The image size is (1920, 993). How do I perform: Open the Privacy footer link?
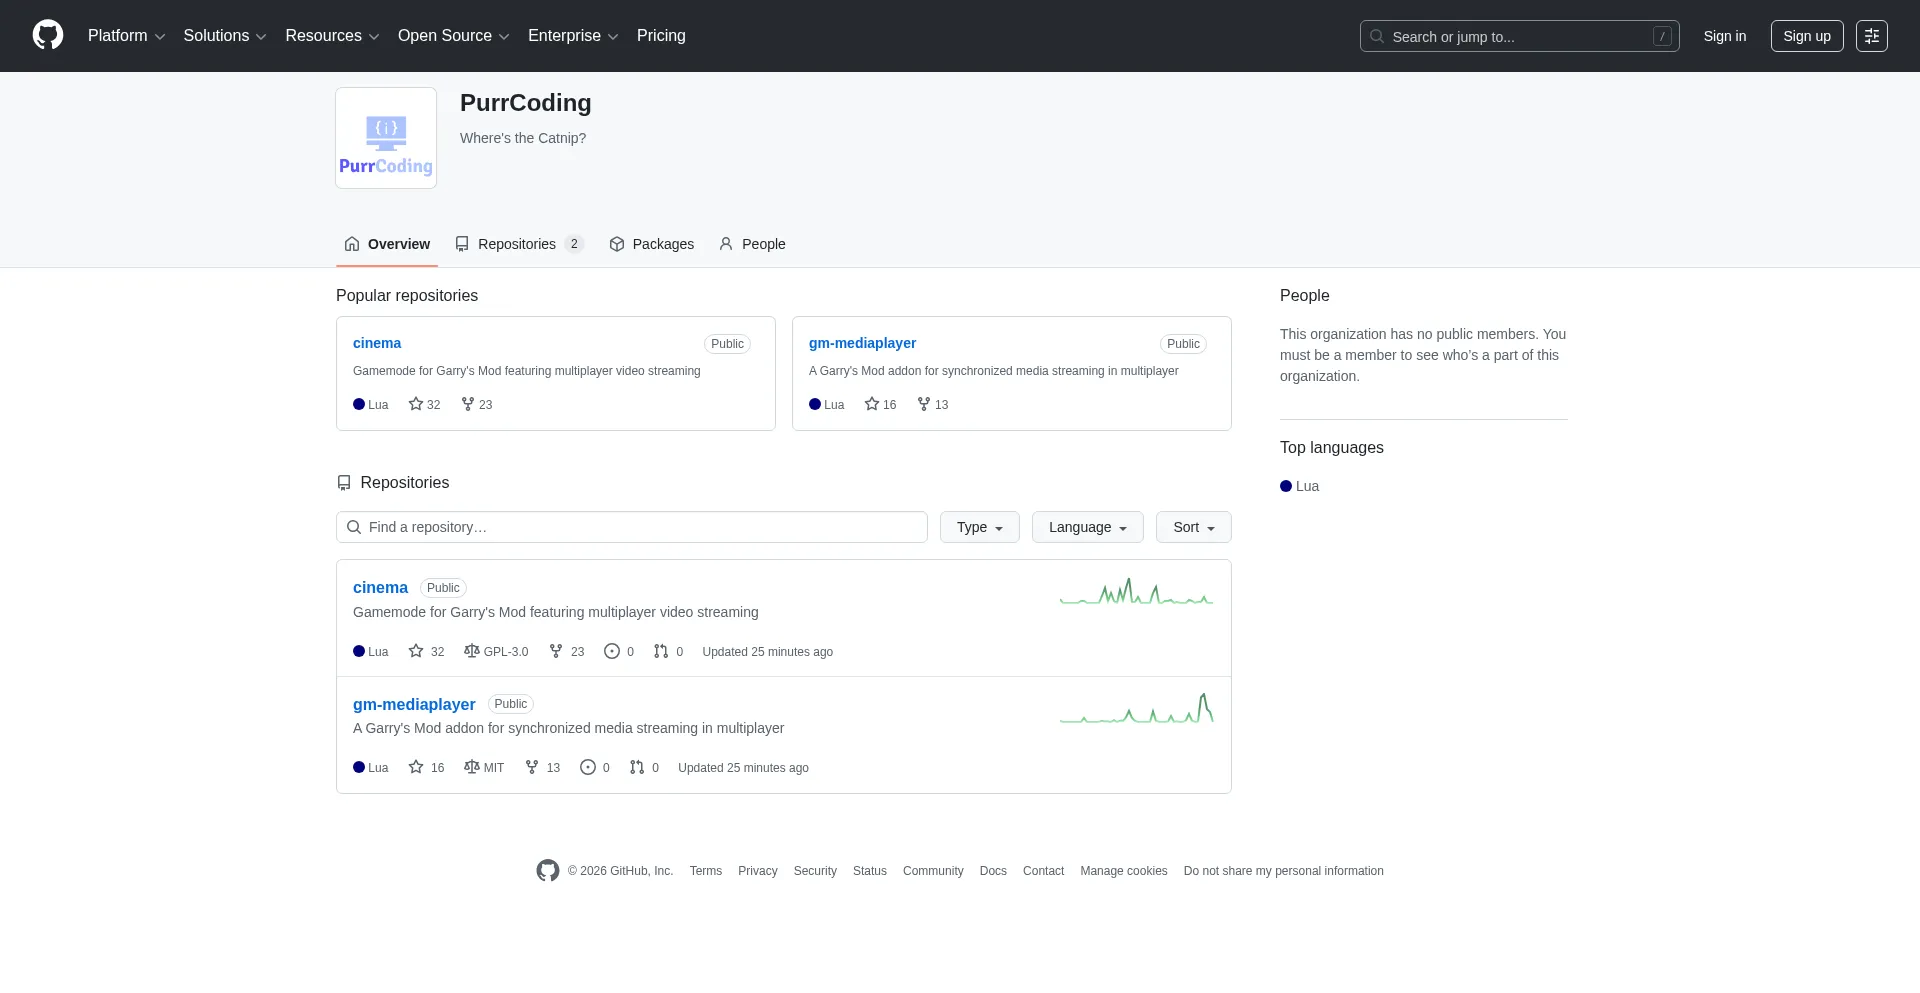pyautogui.click(x=757, y=871)
